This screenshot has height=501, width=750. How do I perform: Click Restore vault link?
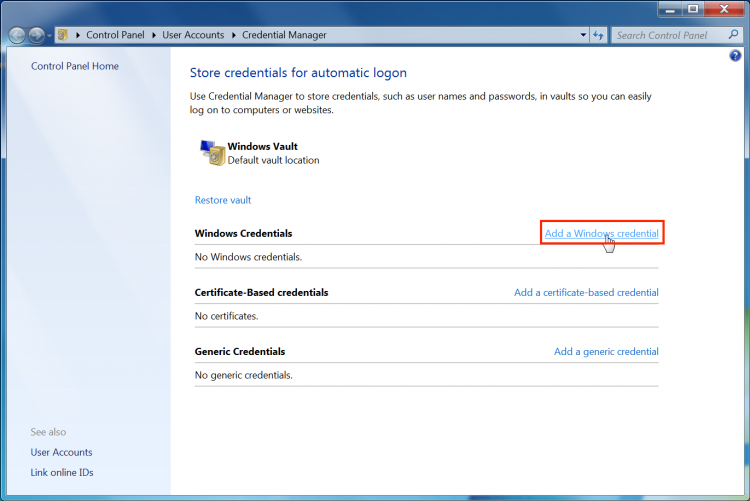point(223,200)
